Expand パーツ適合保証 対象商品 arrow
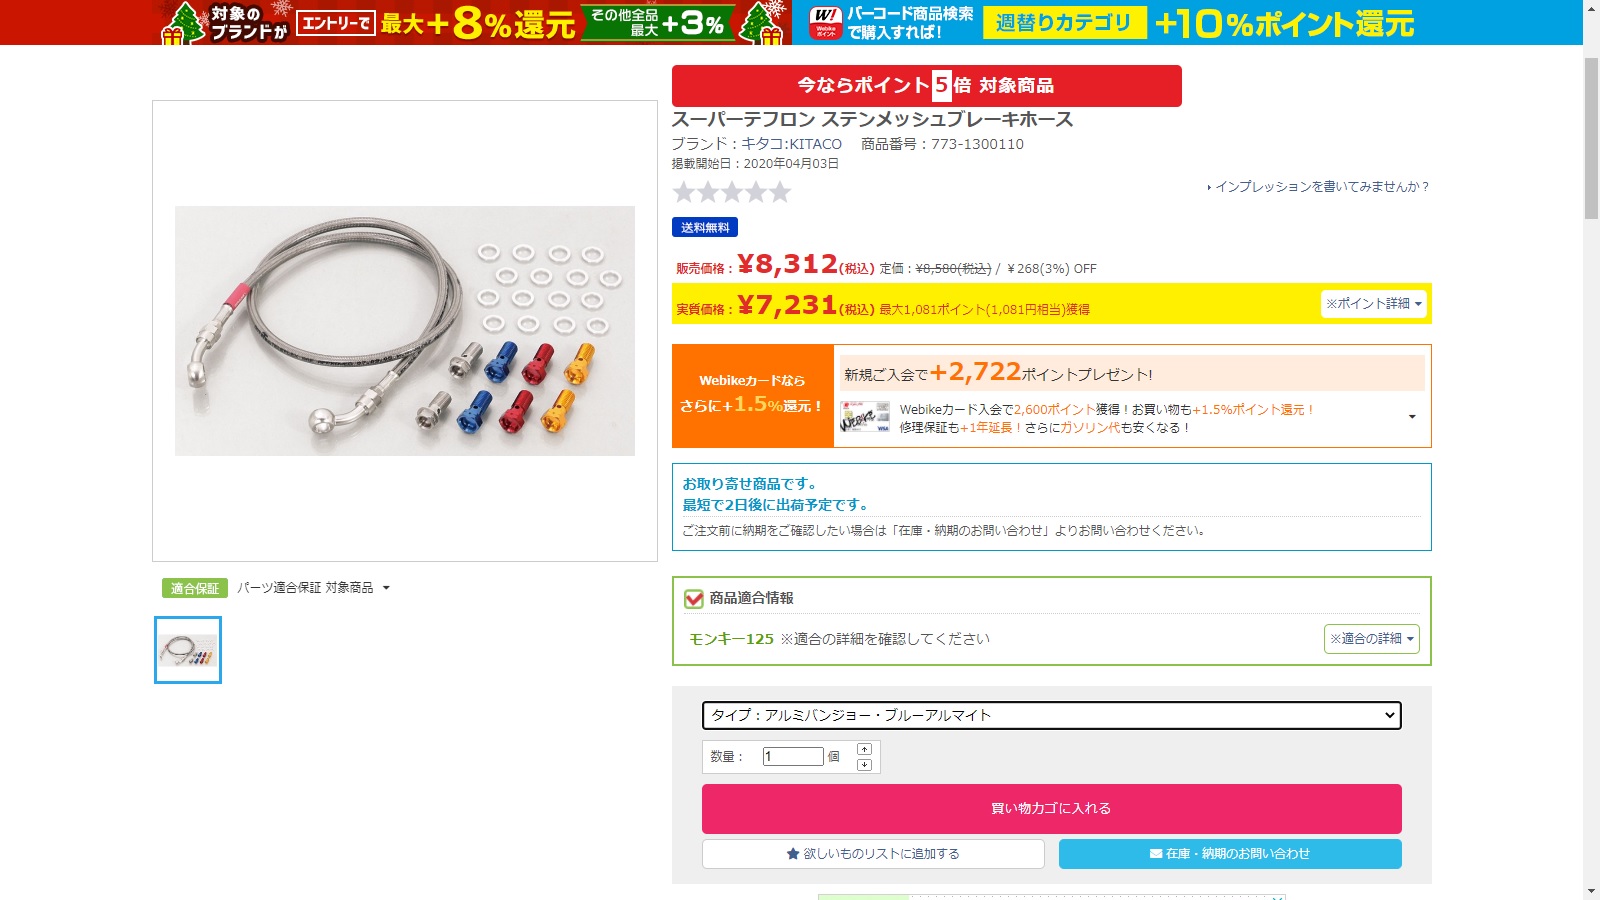 coord(386,588)
